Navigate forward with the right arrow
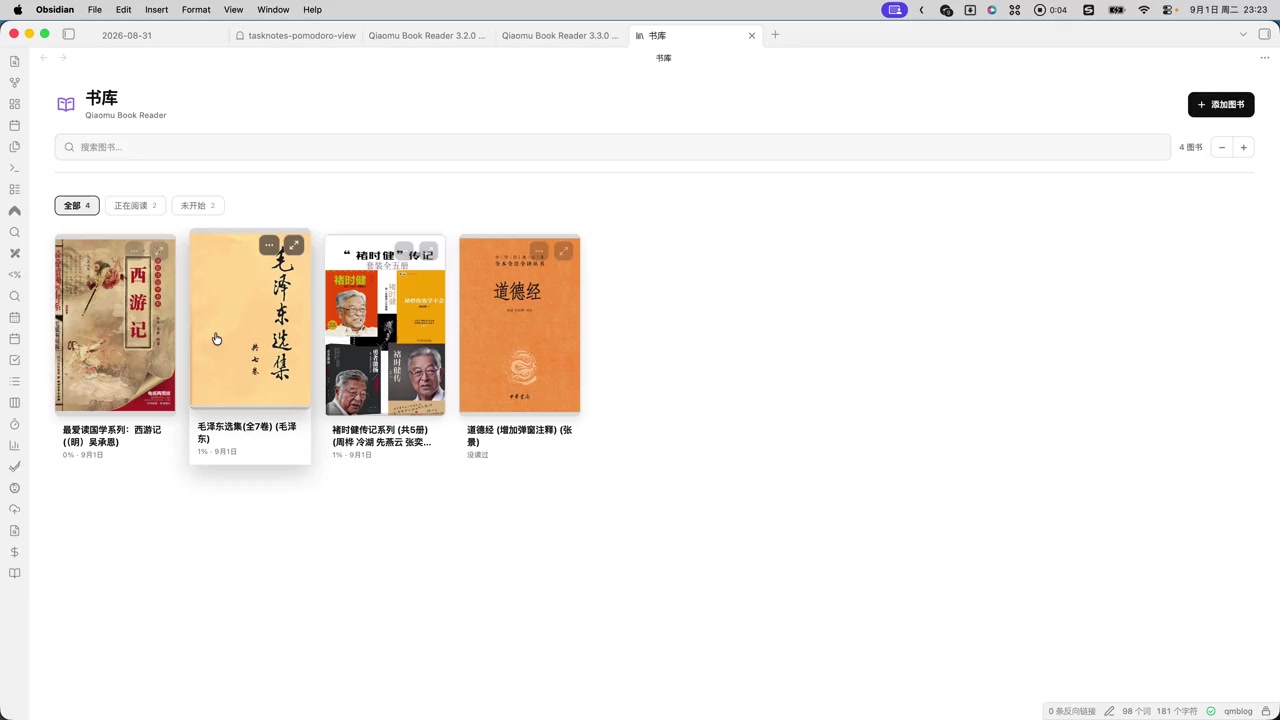The height and width of the screenshot is (720, 1280). (62, 58)
